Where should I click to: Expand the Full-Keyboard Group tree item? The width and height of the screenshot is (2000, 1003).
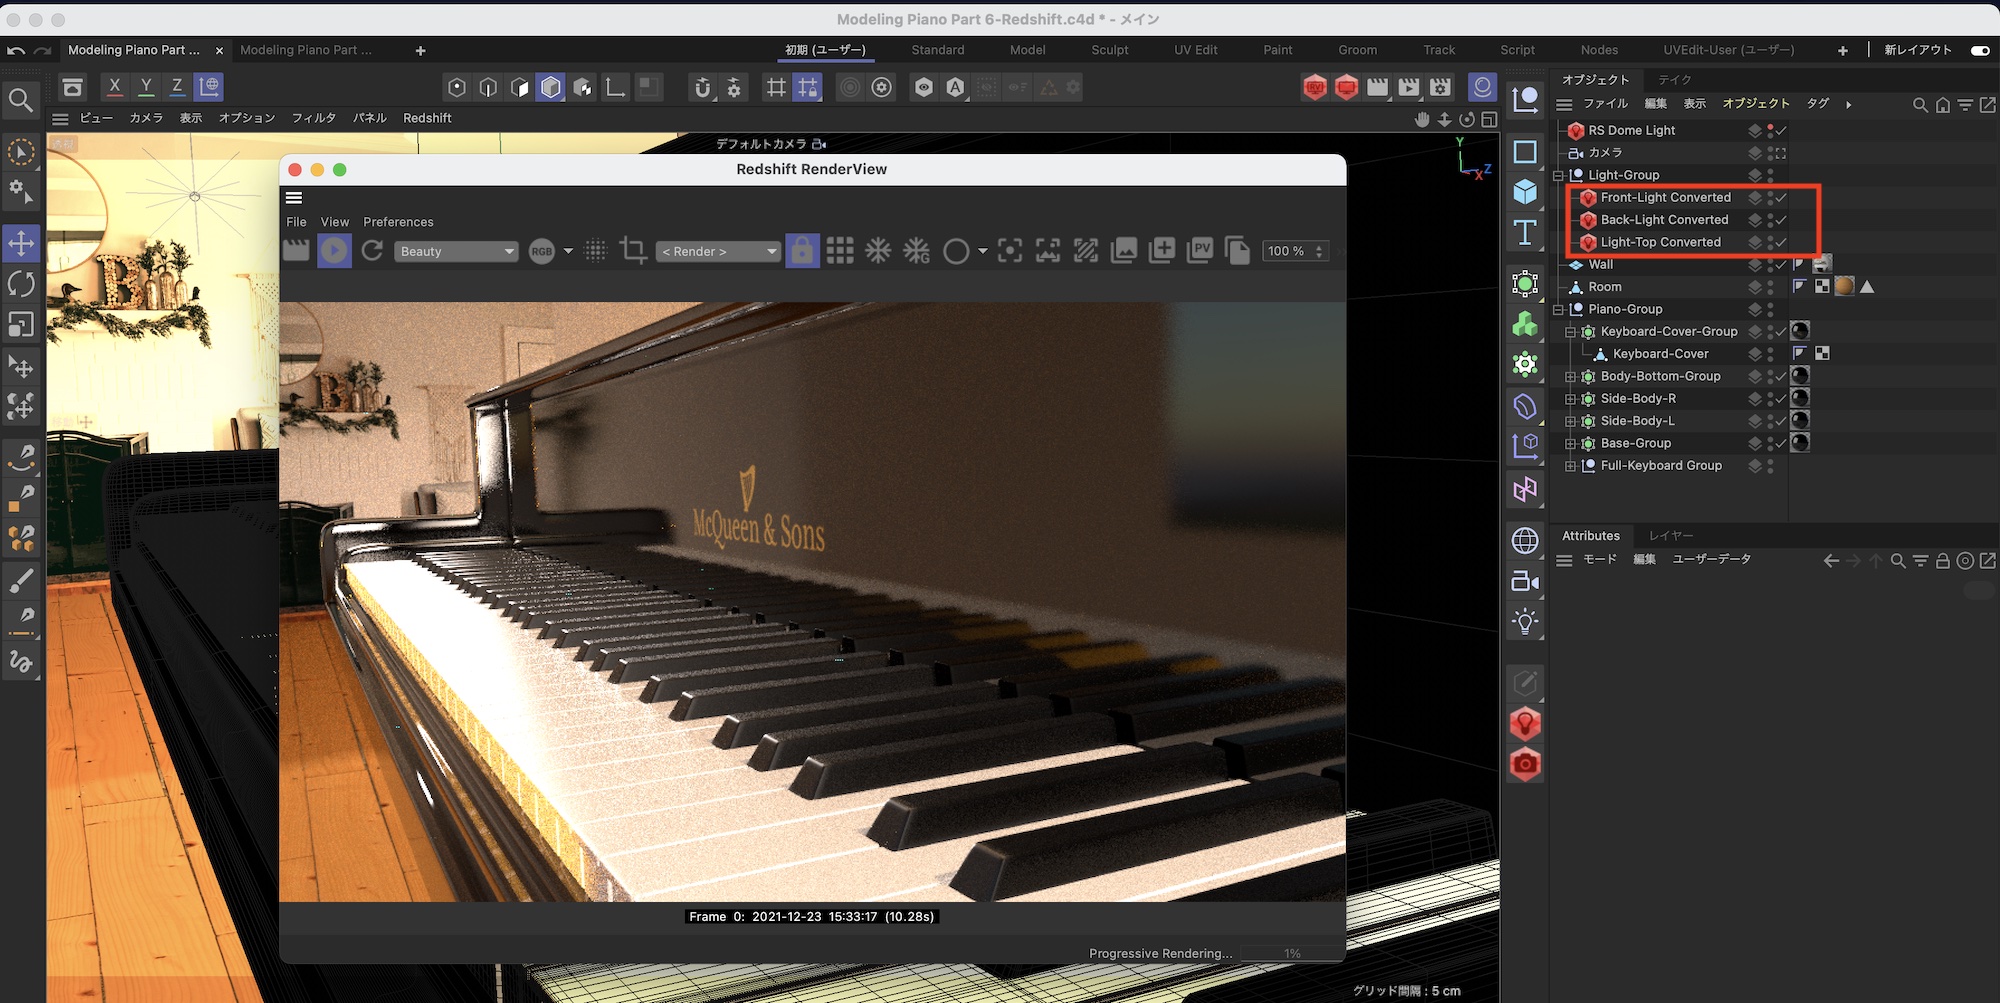[1570, 466]
